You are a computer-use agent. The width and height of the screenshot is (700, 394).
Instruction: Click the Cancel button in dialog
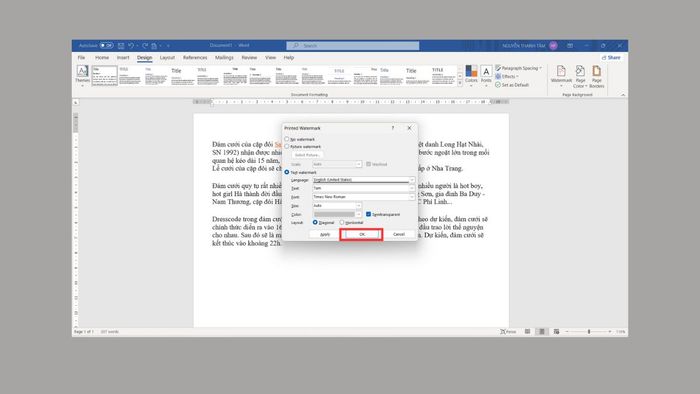coord(399,234)
